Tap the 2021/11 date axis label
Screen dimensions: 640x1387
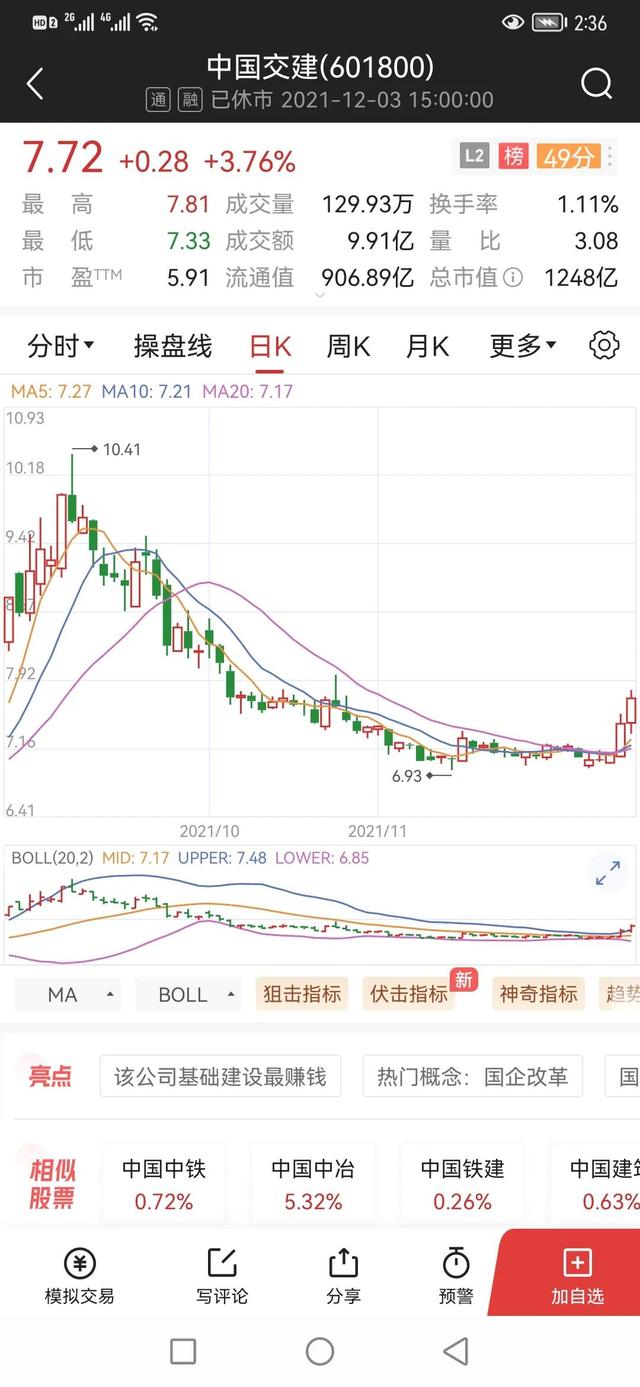378,830
